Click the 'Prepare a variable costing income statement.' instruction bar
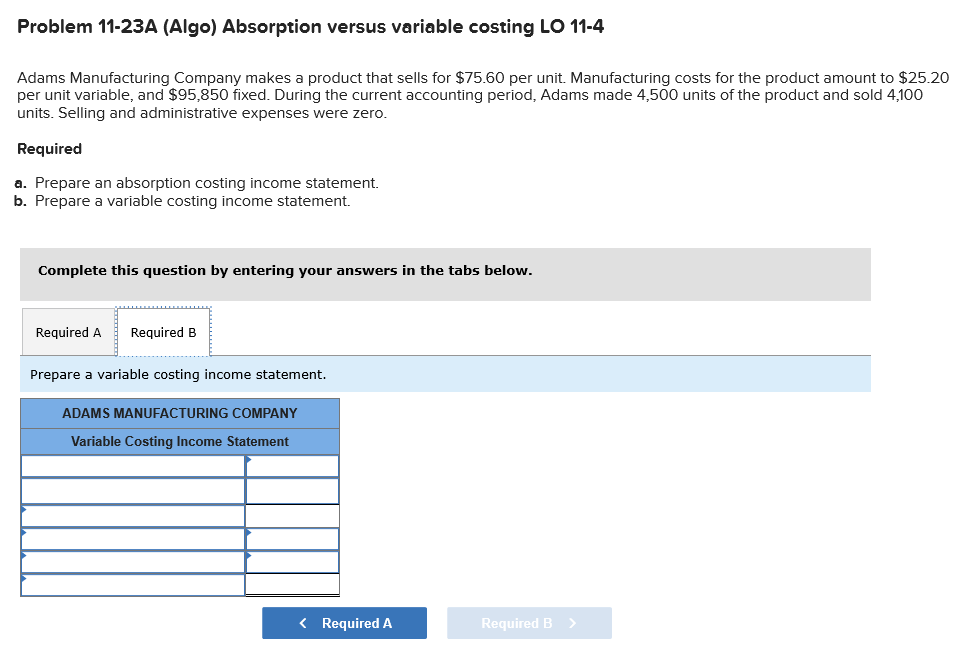This screenshot has height=661, width=980. [x=445, y=374]
